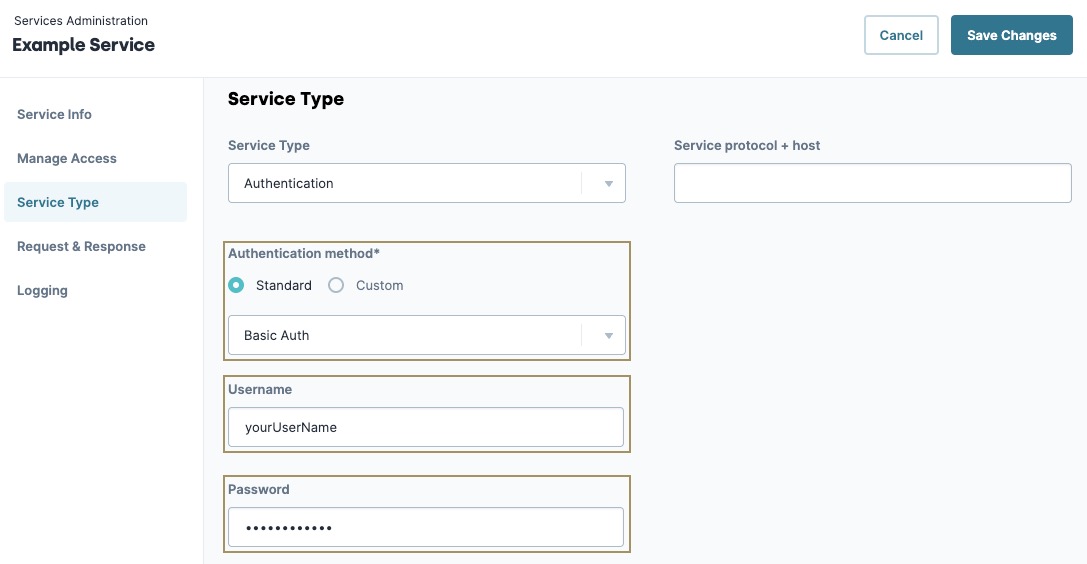The image size is (1087, 564).
Task: Click the Cancel button
Action: pos(901,35)
